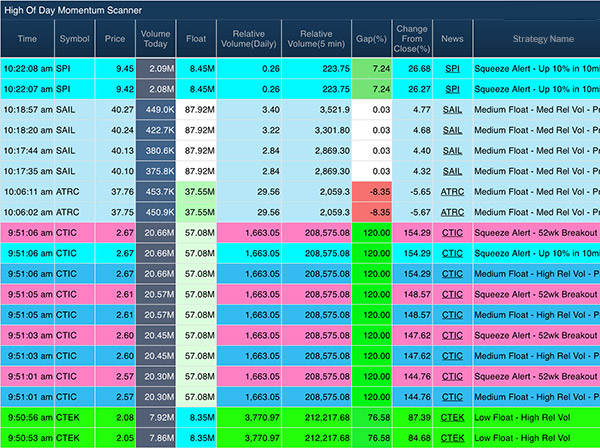
Task: Click the Relative Volume(5 min) header
Action: [316, 39]
